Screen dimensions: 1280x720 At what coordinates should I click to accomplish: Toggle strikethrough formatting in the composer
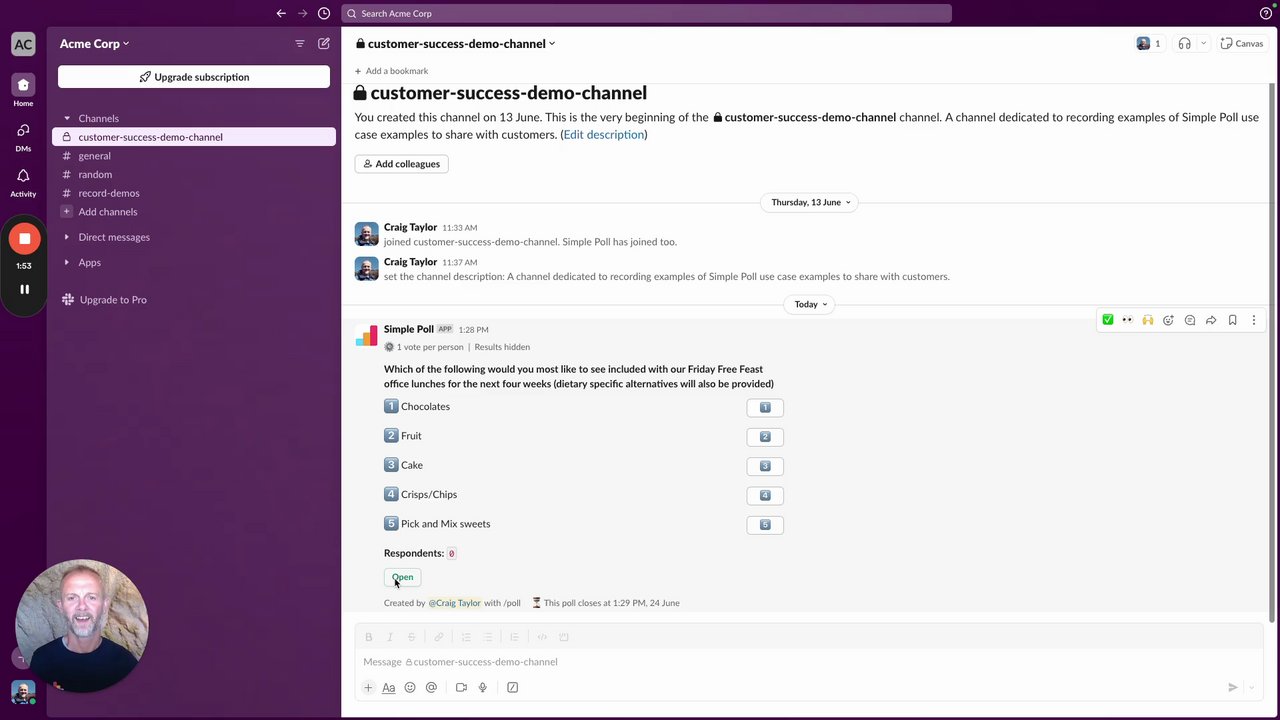(x=411, y=637)
